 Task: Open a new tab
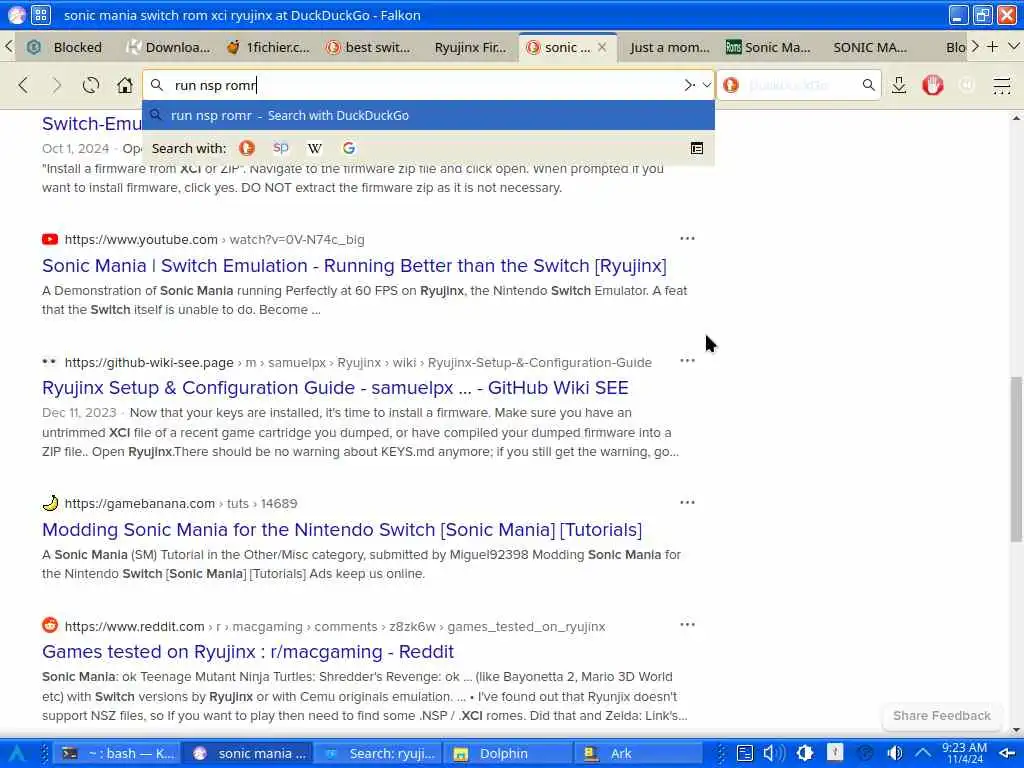[x=993, y=46]
